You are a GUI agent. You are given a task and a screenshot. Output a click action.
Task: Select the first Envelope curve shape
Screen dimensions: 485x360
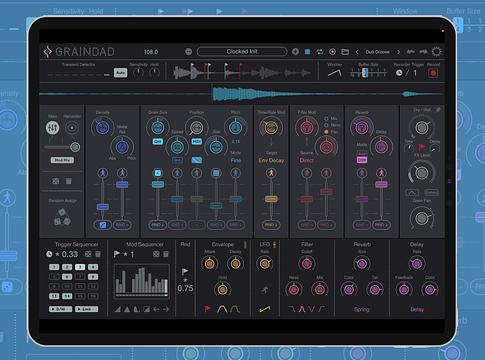221,309
